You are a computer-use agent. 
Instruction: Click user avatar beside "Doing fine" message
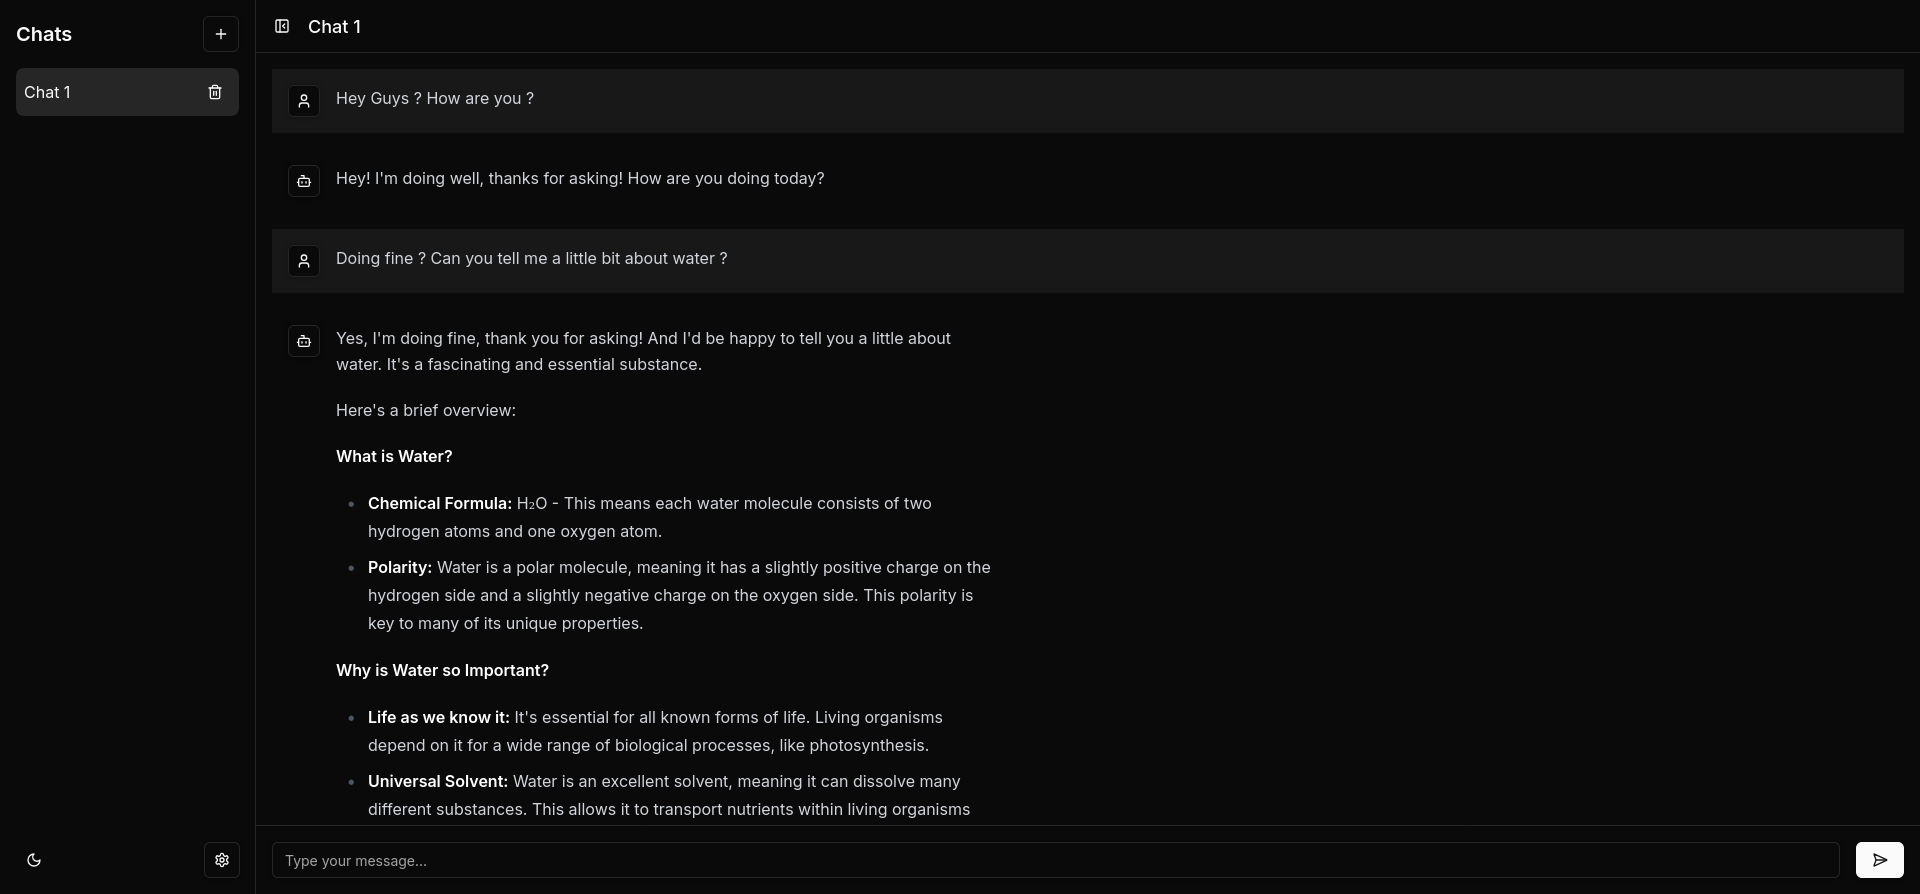click(304, 261)
